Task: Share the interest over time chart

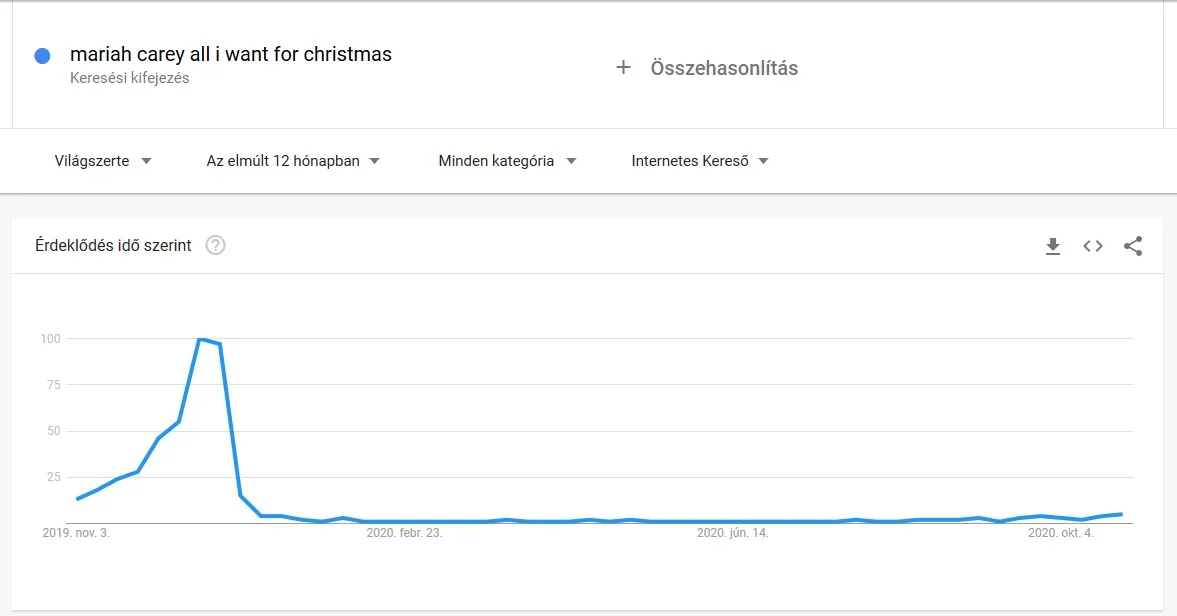Action: [1133, 246]
